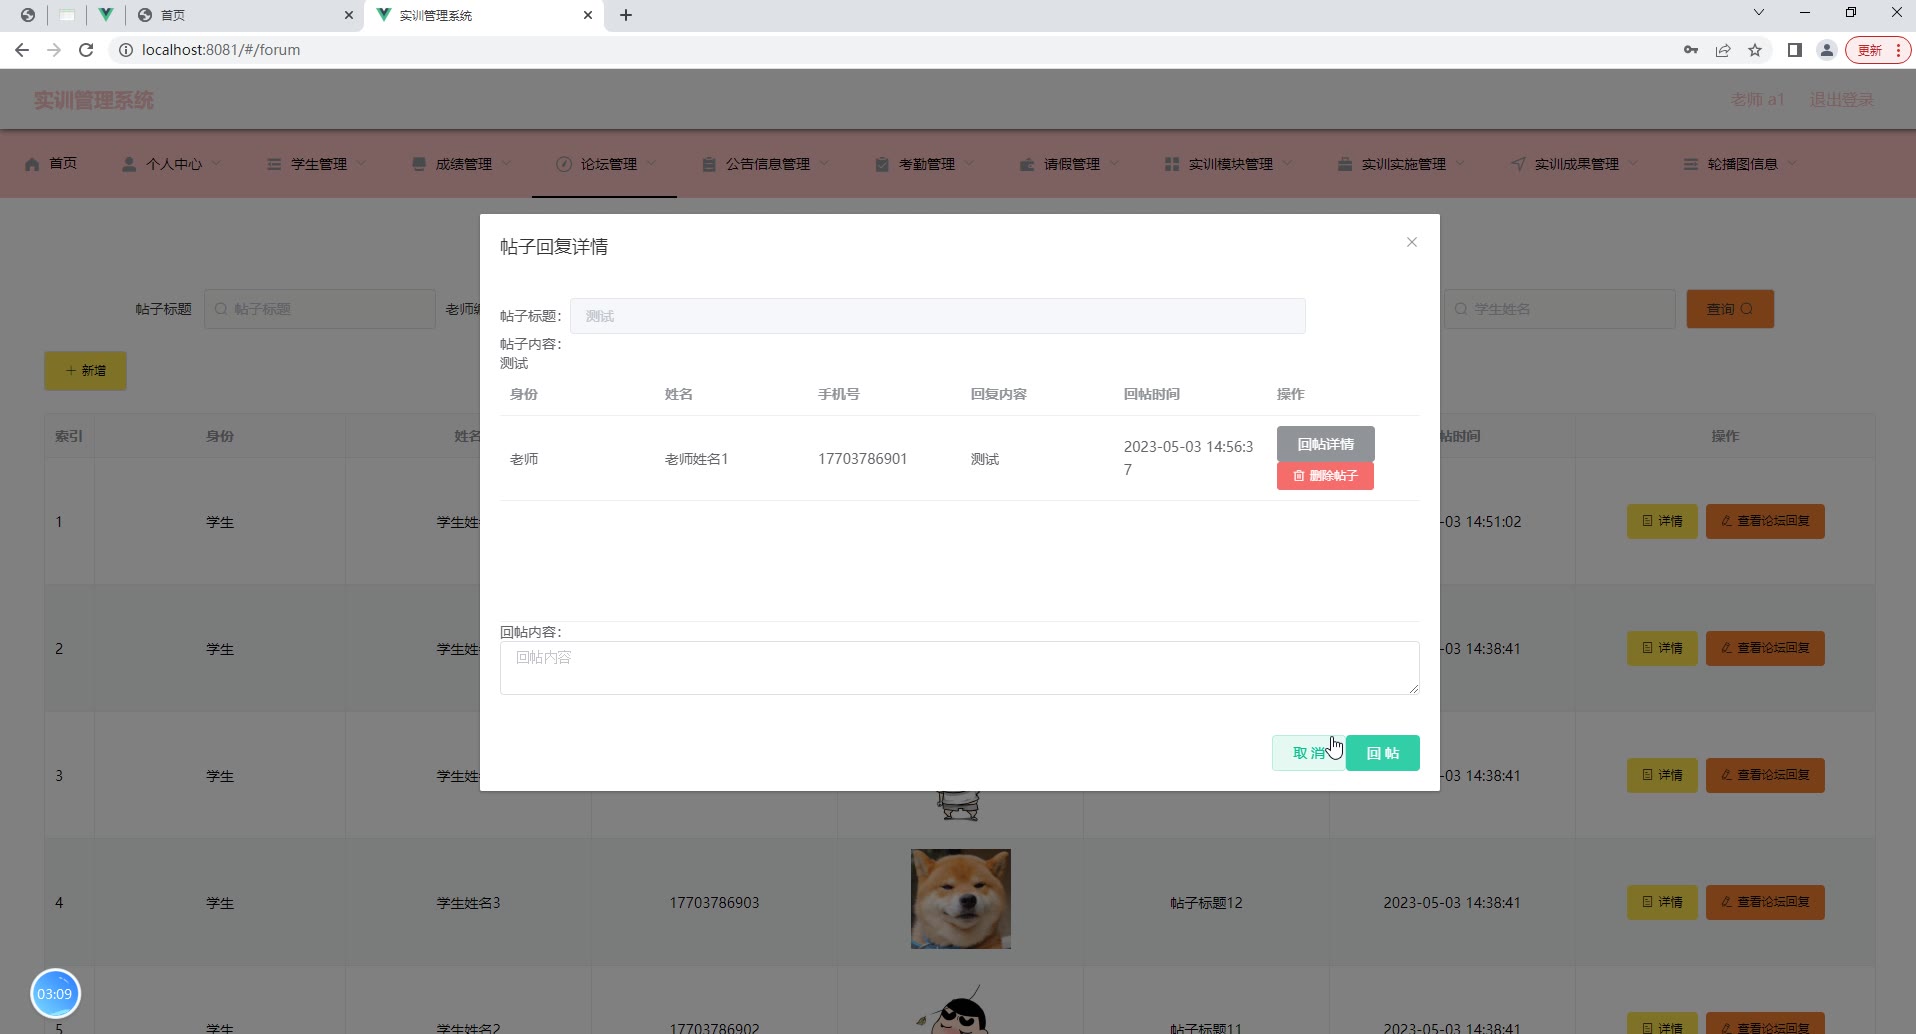The height and width of the screenshot is (1034, 1916).
Task: Open the tab search dropdown arrow
Action: pyautogui.click(x=1759, y=13)
